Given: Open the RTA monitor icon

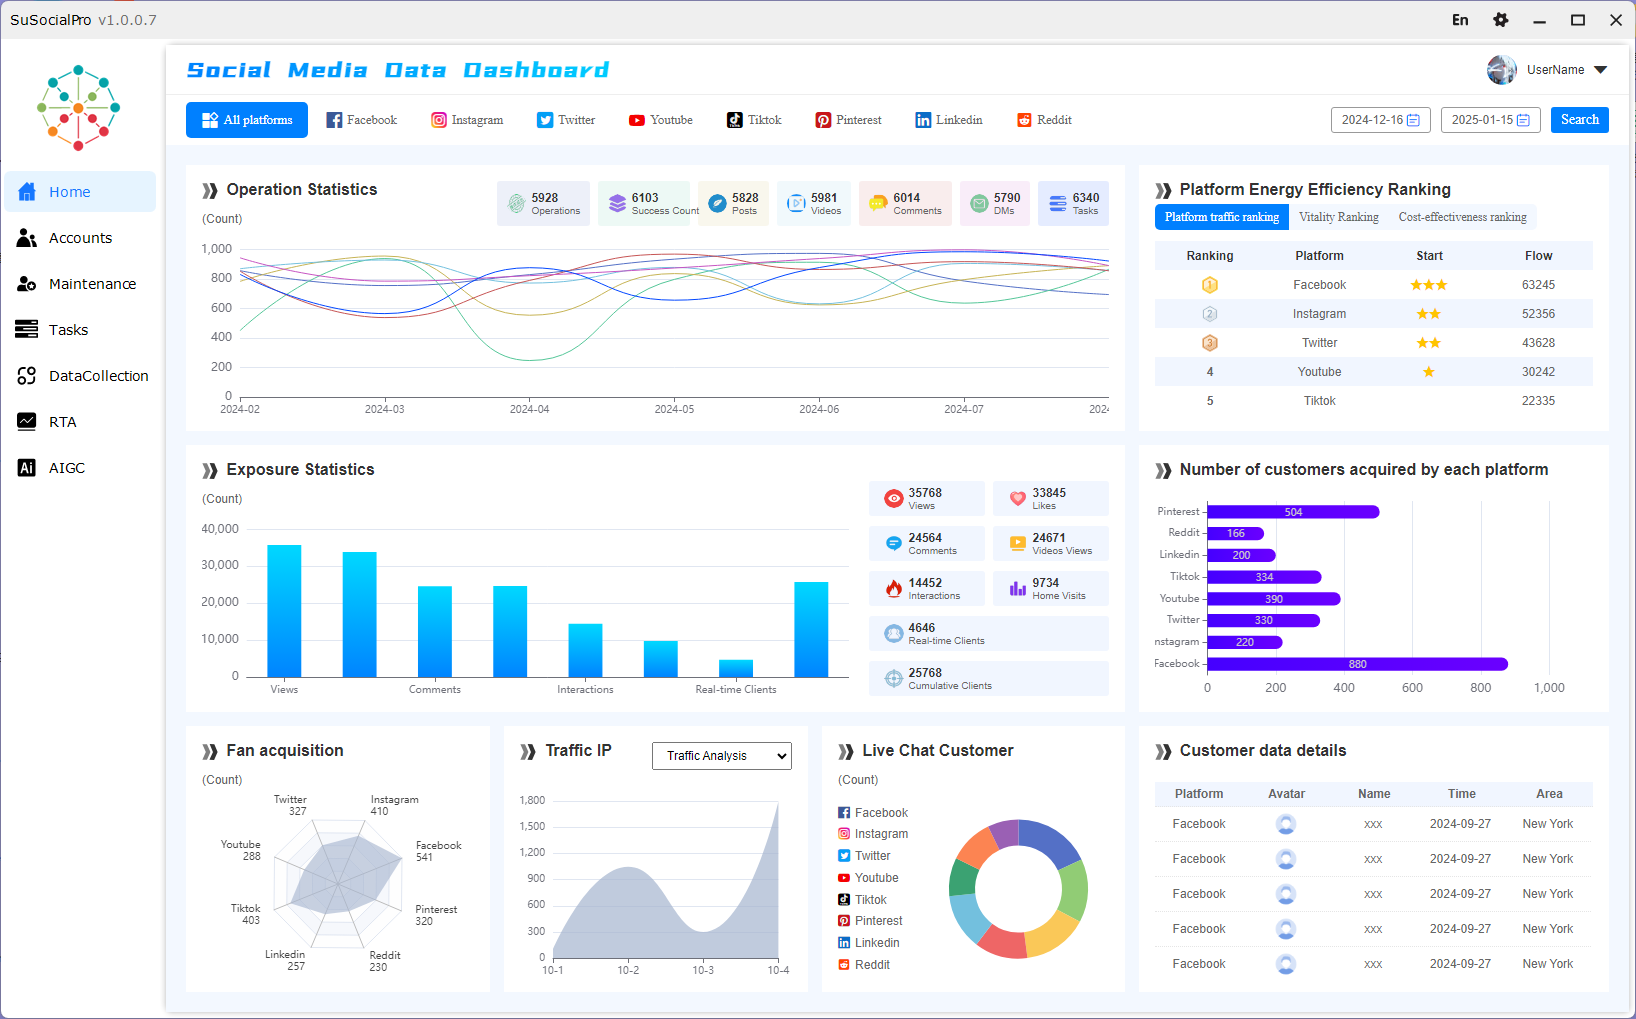Looking at the screenshot, I should coord(27,422).
